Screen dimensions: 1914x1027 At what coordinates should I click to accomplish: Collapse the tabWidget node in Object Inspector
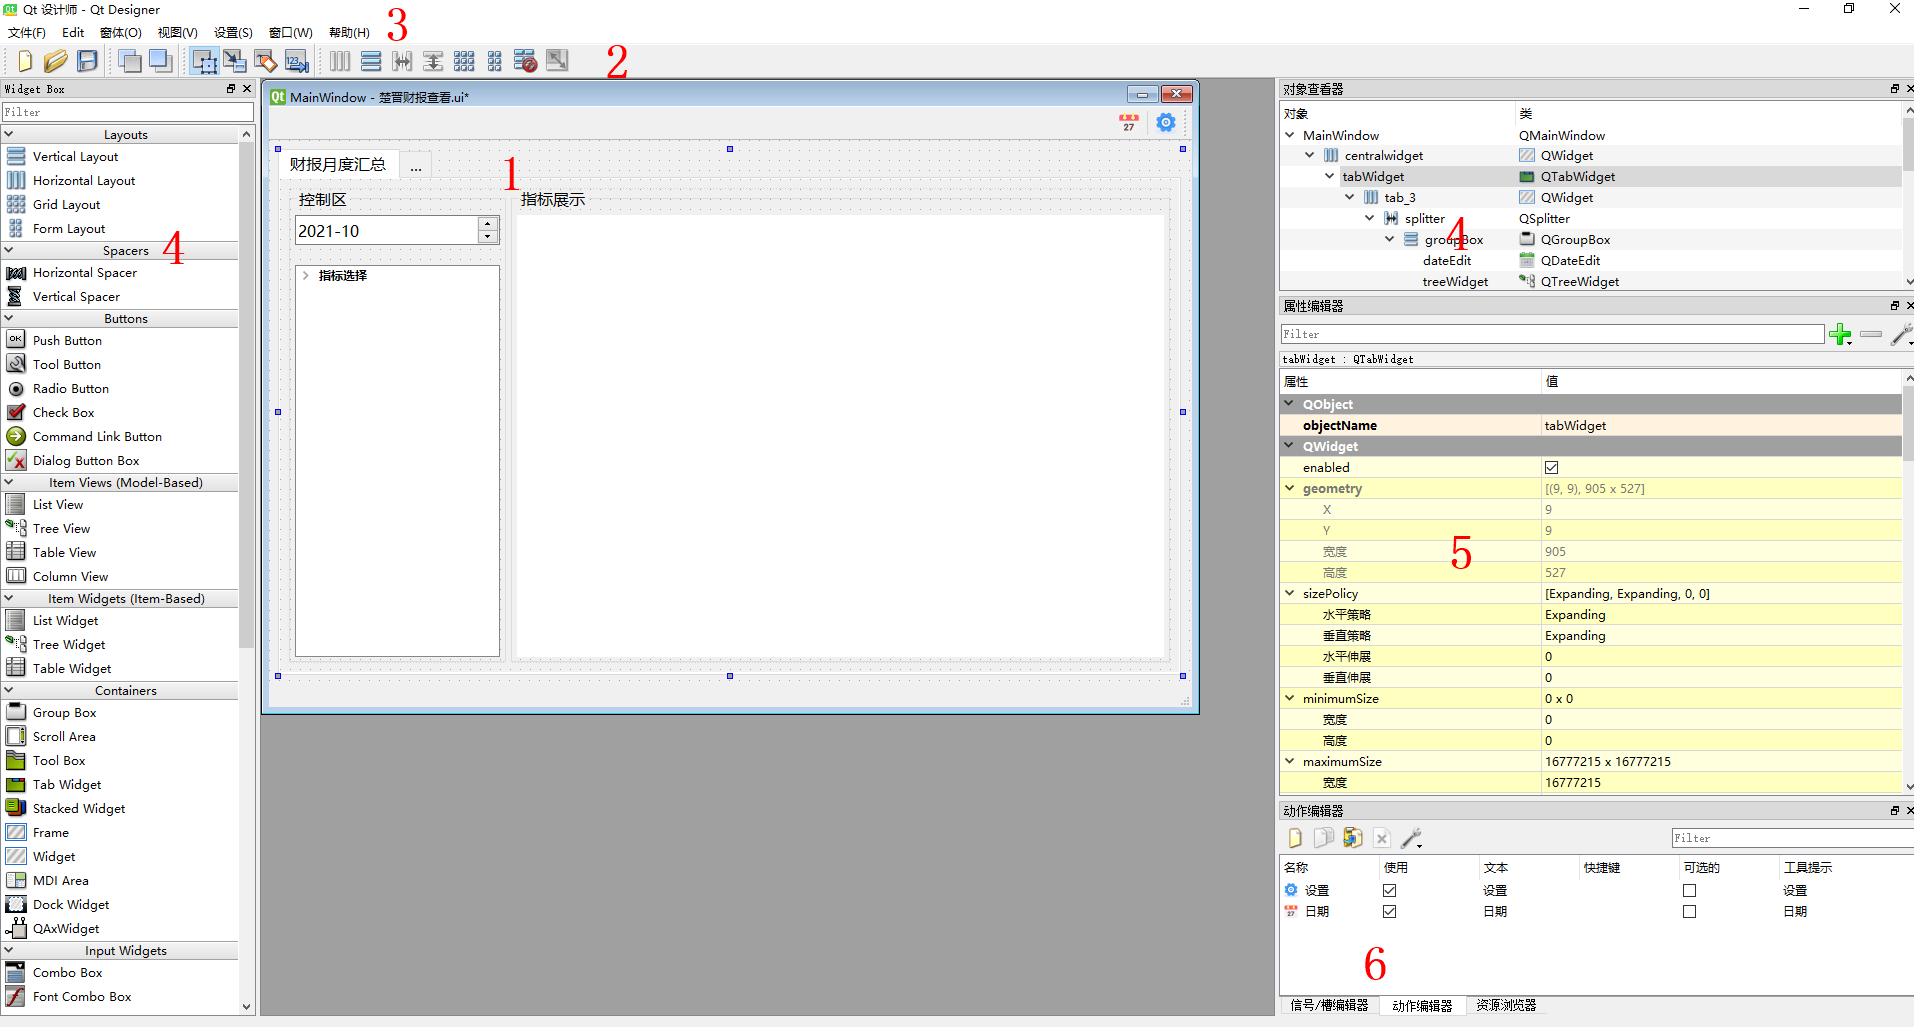point(1329,176)
